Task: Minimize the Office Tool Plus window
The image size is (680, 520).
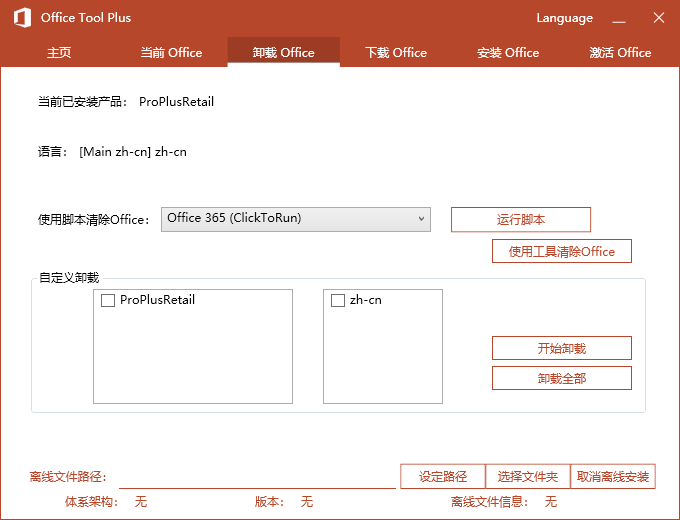Action: [621, 18]
